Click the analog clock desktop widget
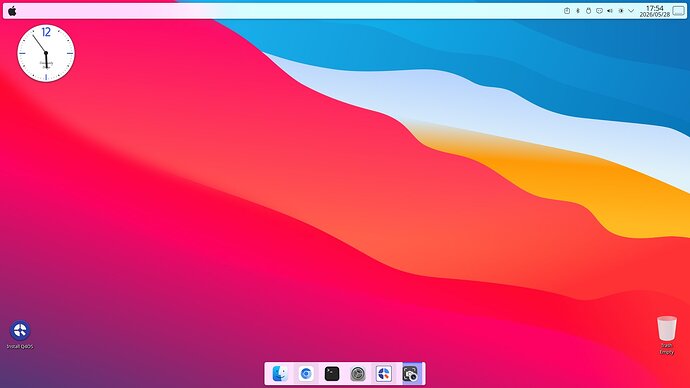 click(46, 53)
